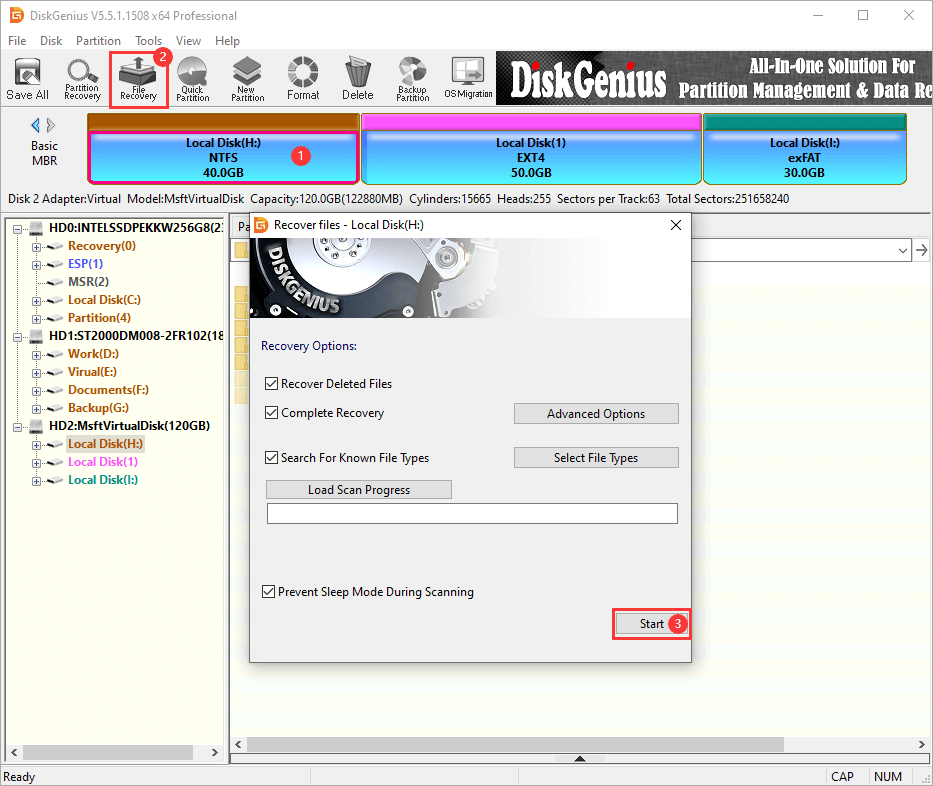The image size is (933, 786).
Task: Select MSR(2) in the disk tree
Action: coord(88,281)
